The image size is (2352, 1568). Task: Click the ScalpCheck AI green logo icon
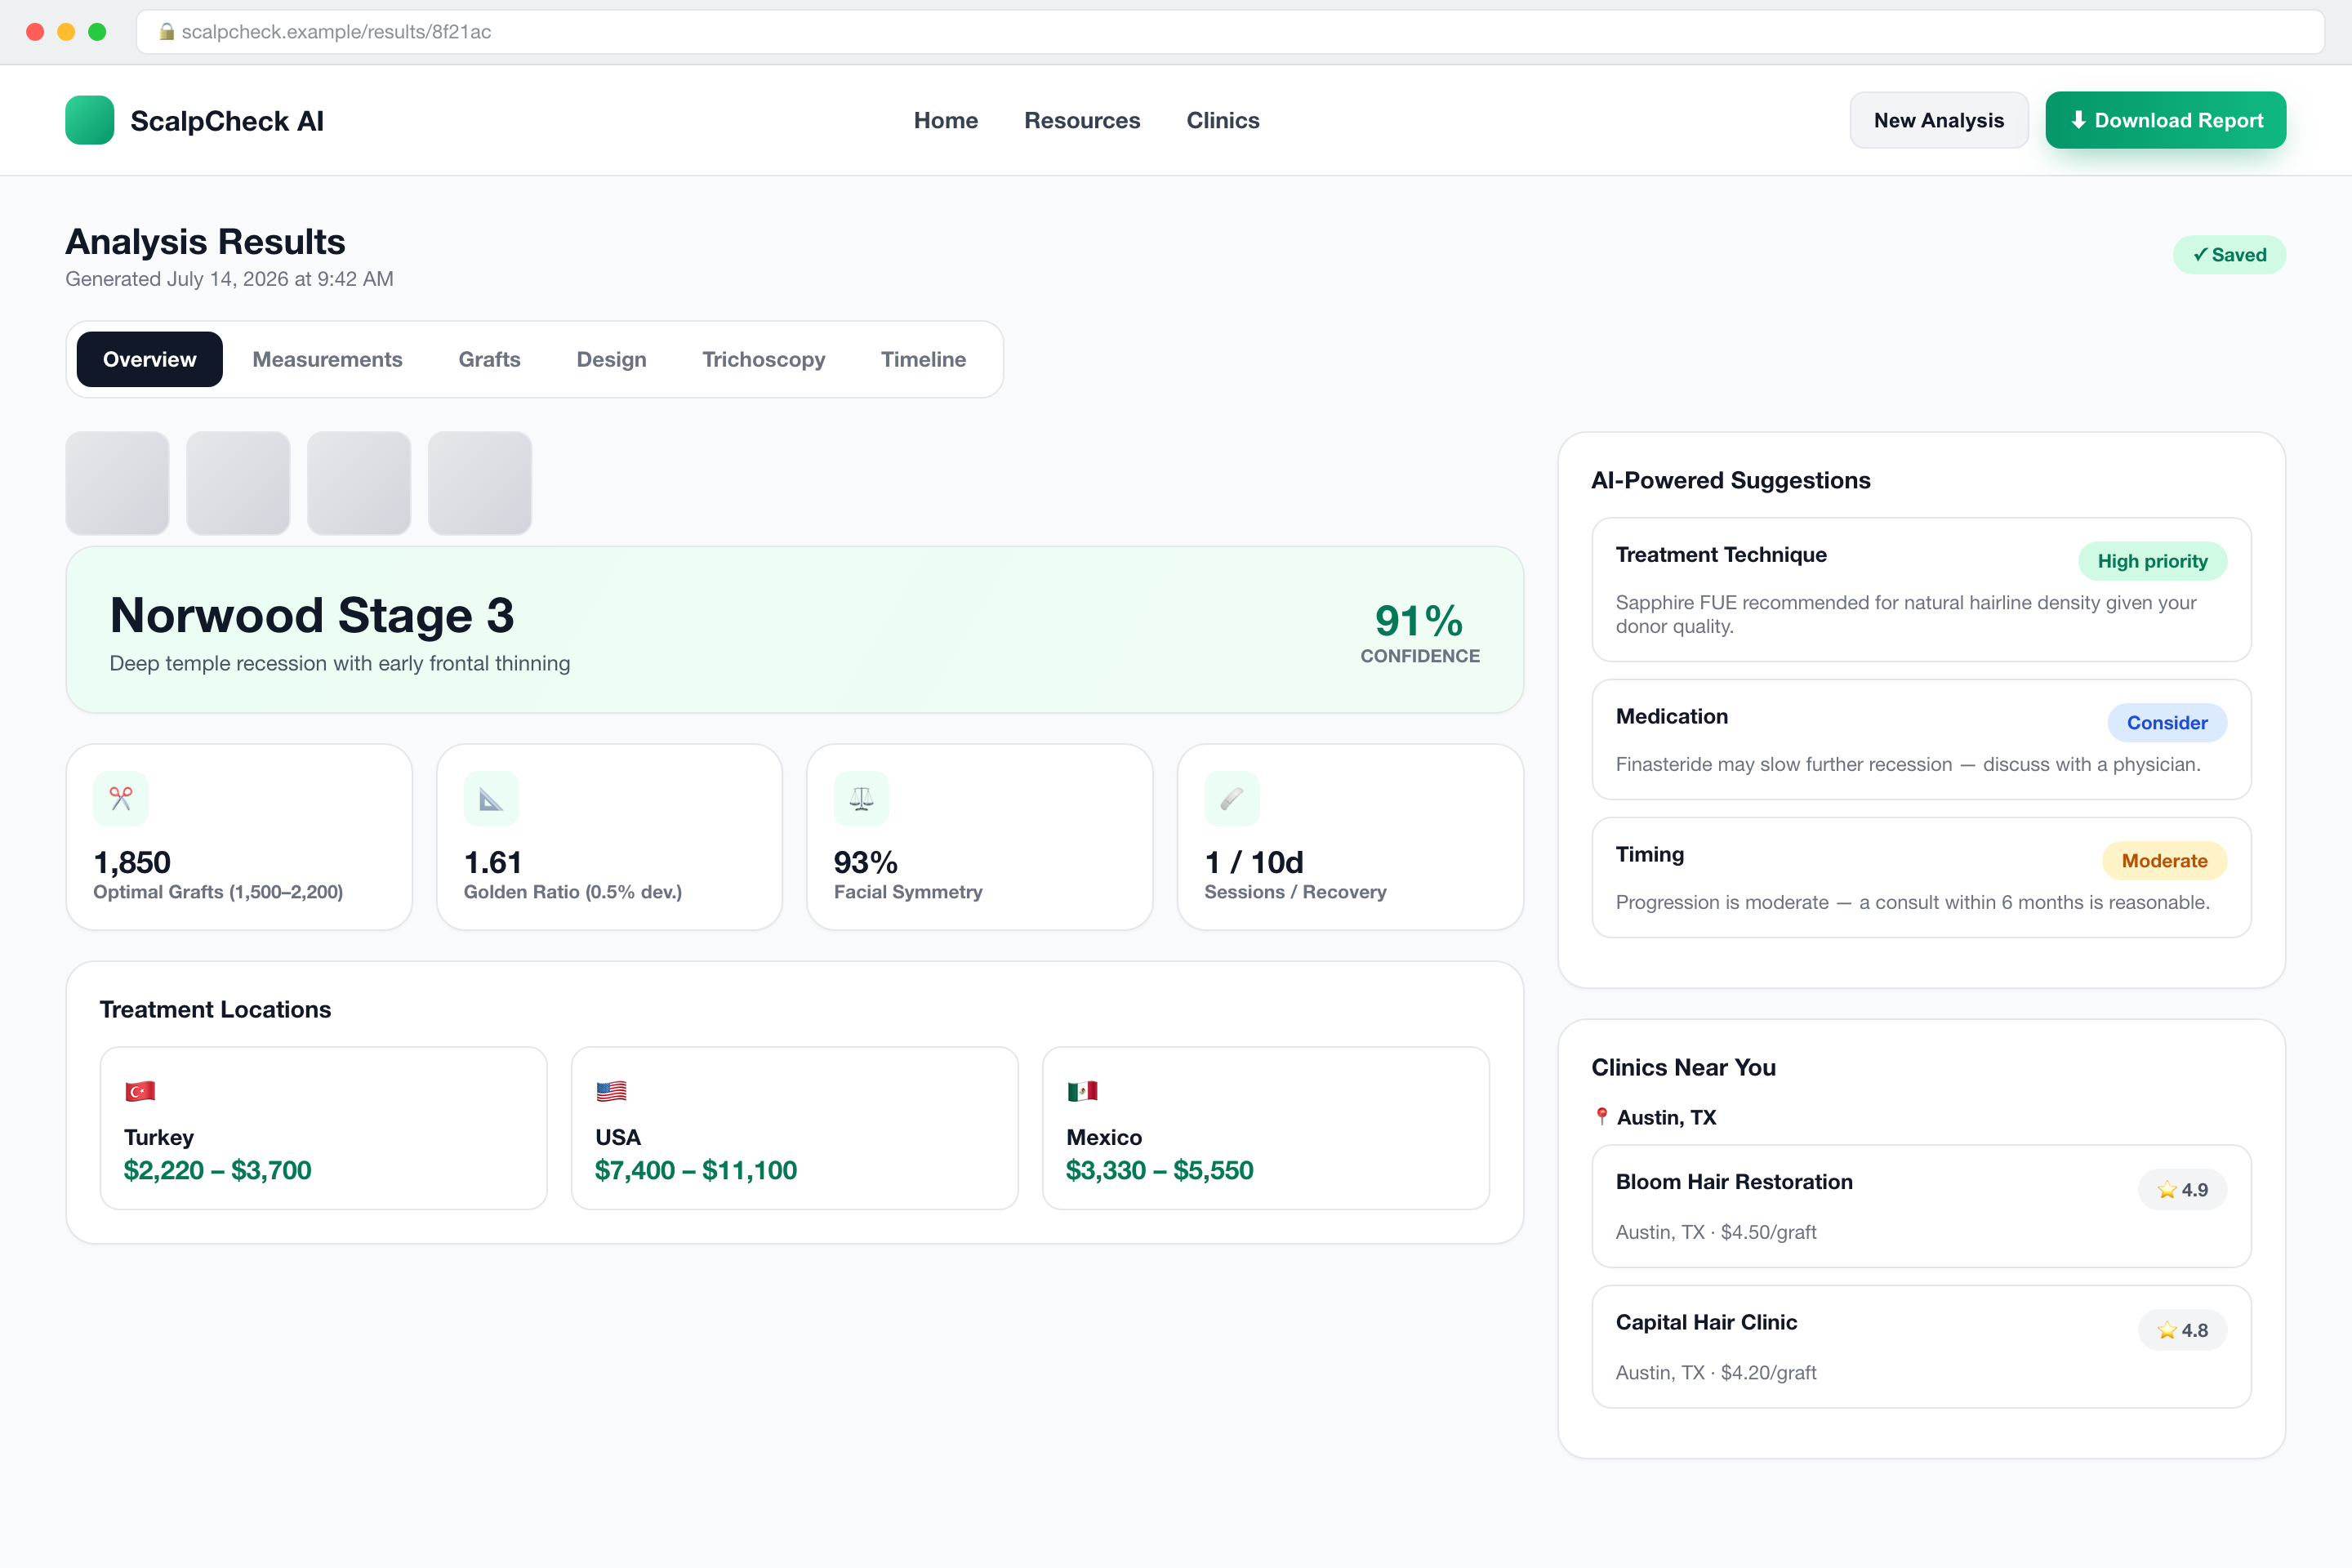89,120
